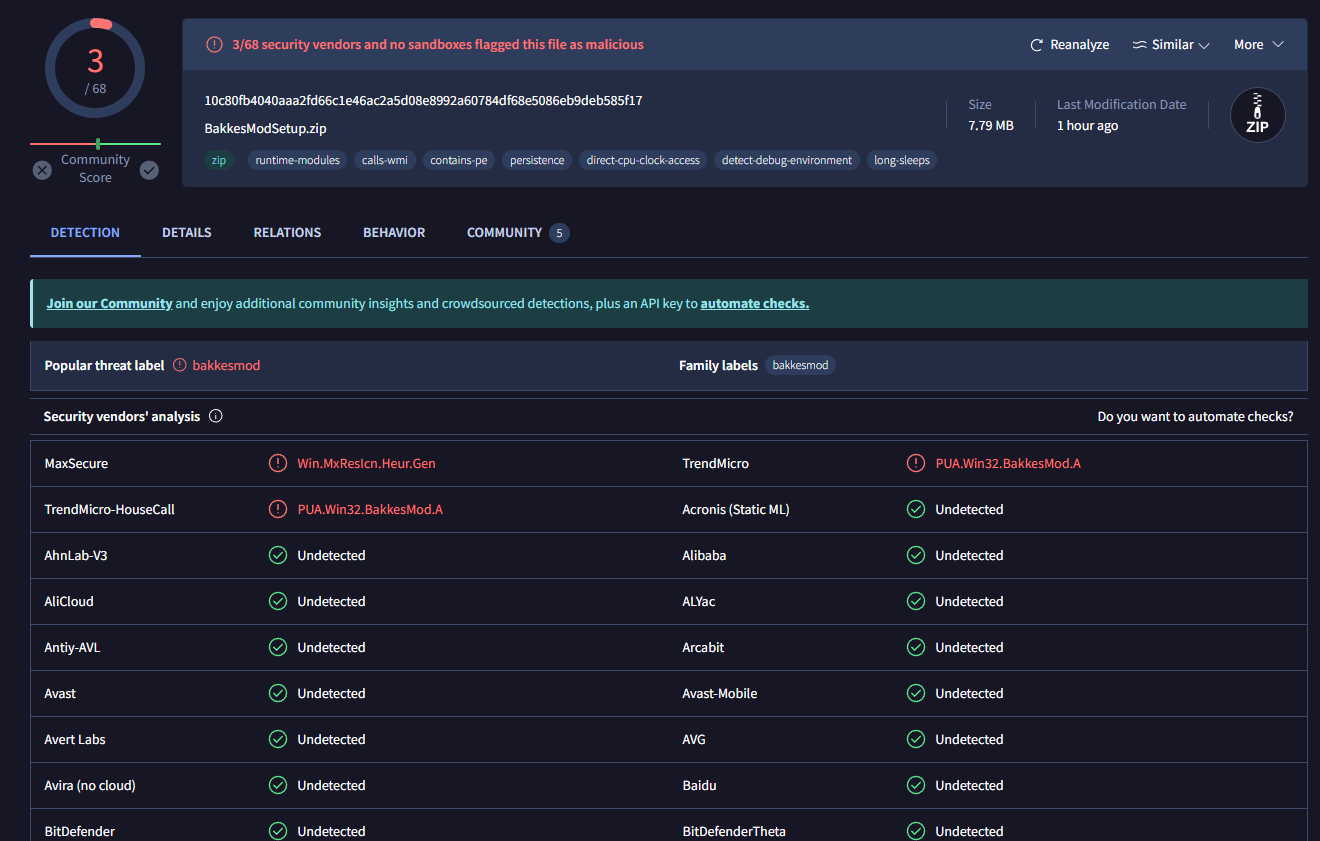Click Do you want to automate checks link
This screenshot has height=841, width=1320.
[1195, 416]
